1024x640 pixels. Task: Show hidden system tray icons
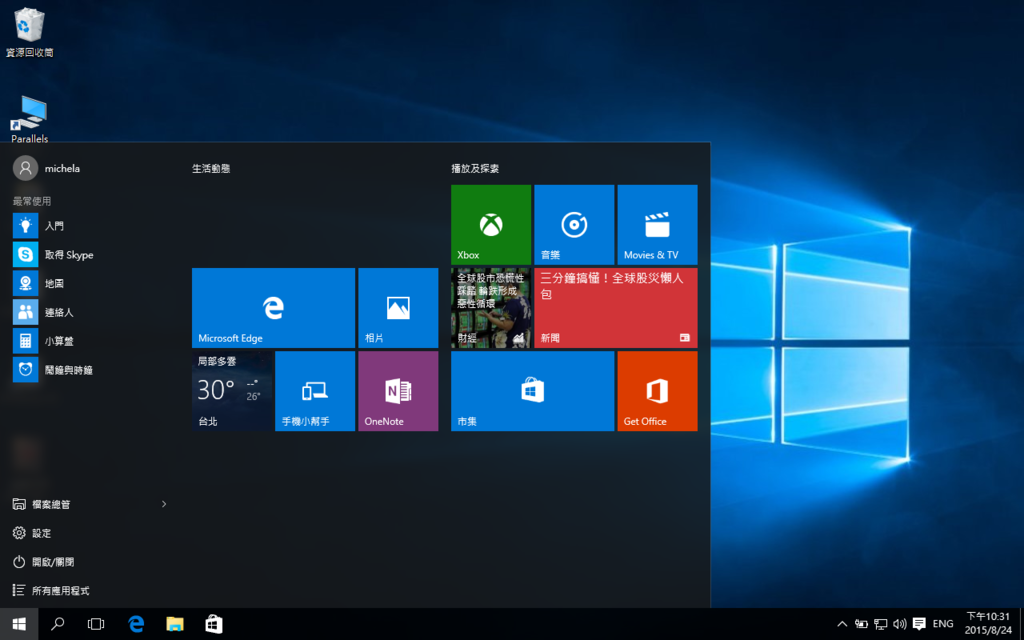842,624
